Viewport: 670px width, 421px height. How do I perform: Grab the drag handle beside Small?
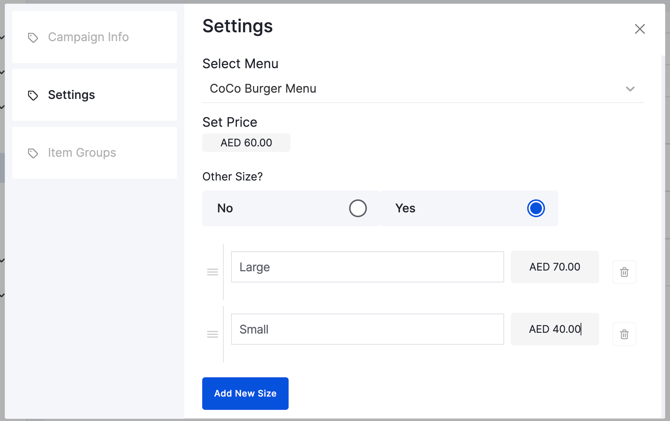[x=212, y=334]
